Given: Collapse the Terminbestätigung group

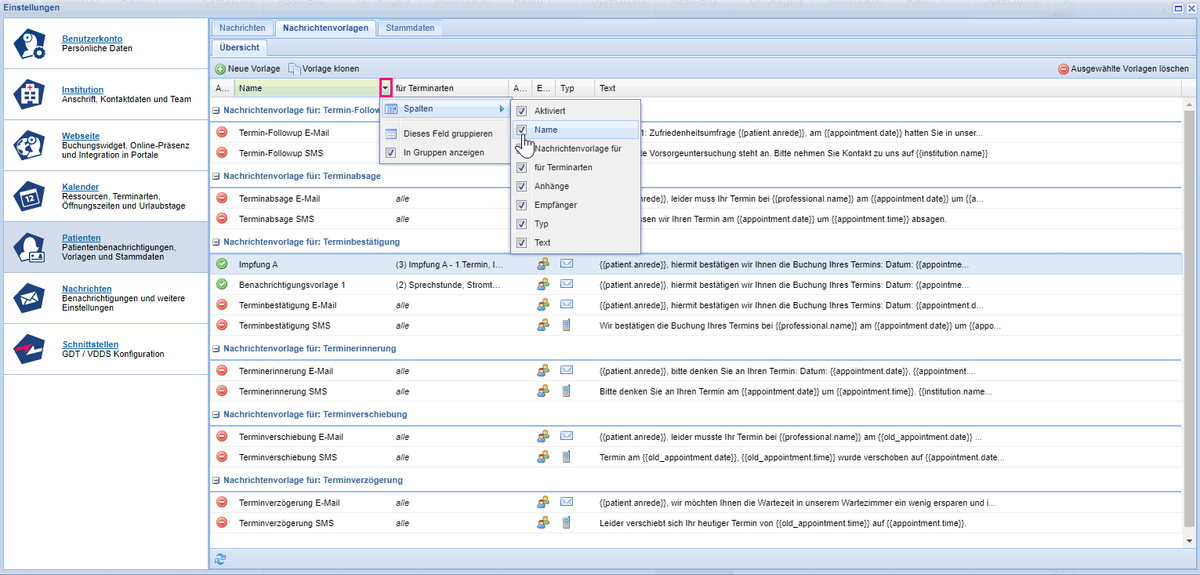Looking at the screenshot, I should (x=216, y=242).
